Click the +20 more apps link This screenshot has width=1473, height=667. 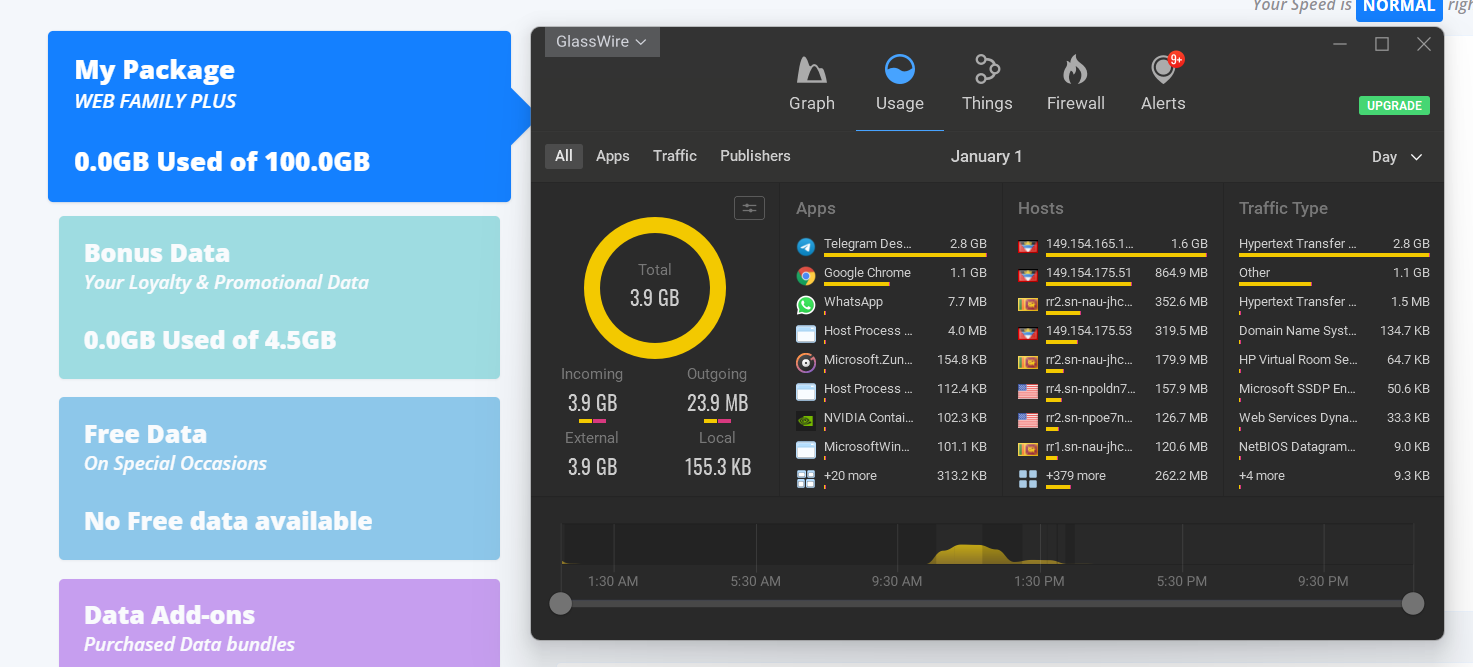tap(850, 476)
